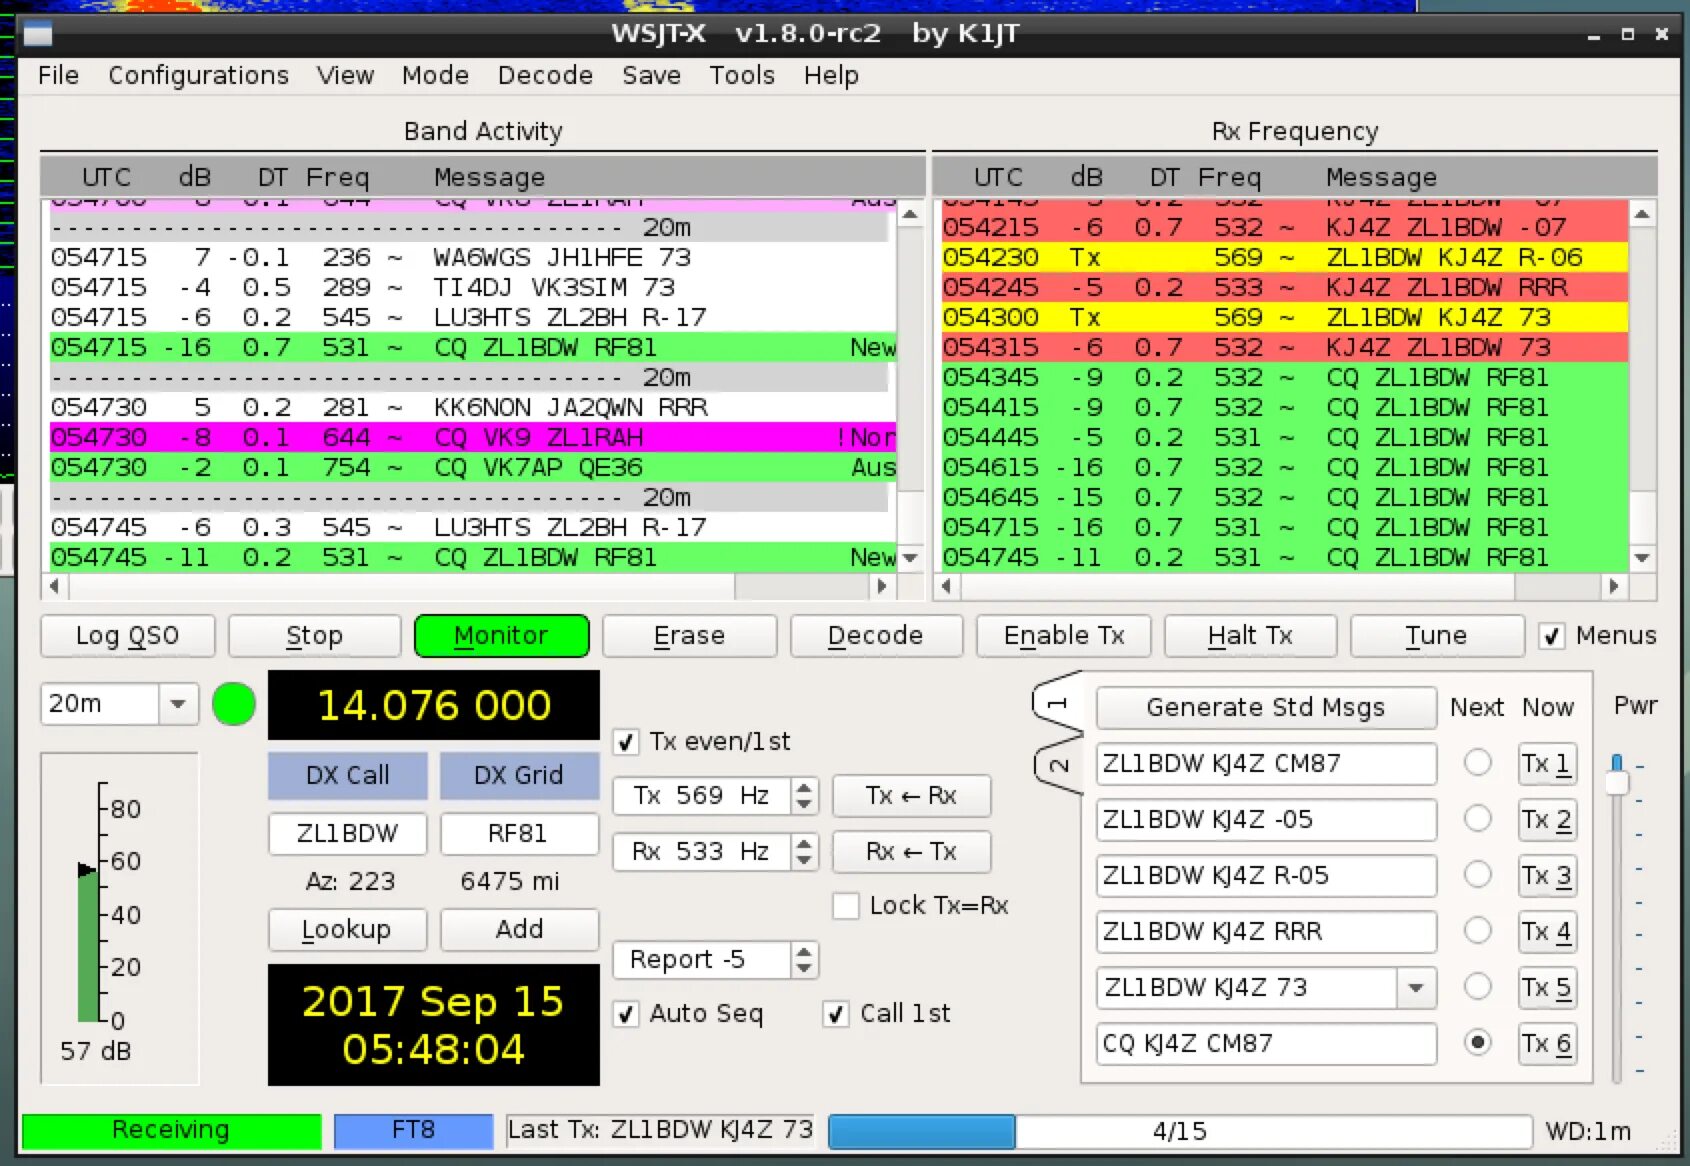This screenshot has height=1166, width=1690.
Task: Click Generate Std Msgs button
Action: (1266, 708)
